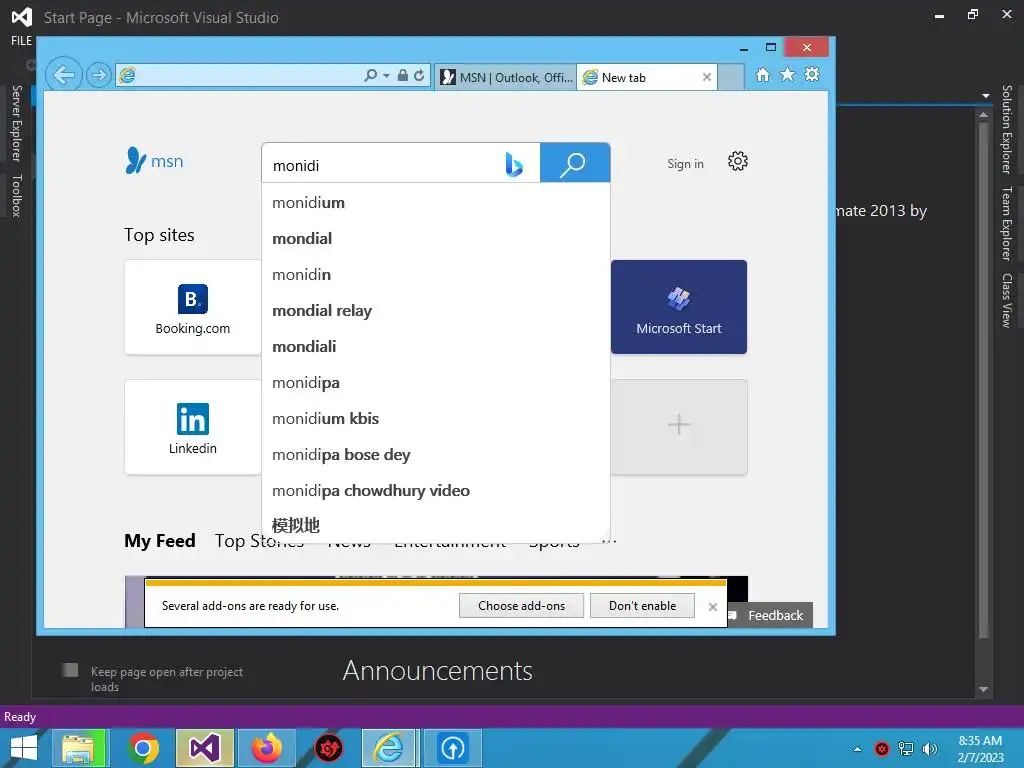Switch to Internet Explorer taskbar icon
Image resolution: width=1024 pixels, height=768 pixels.
(x=390, y=748)
